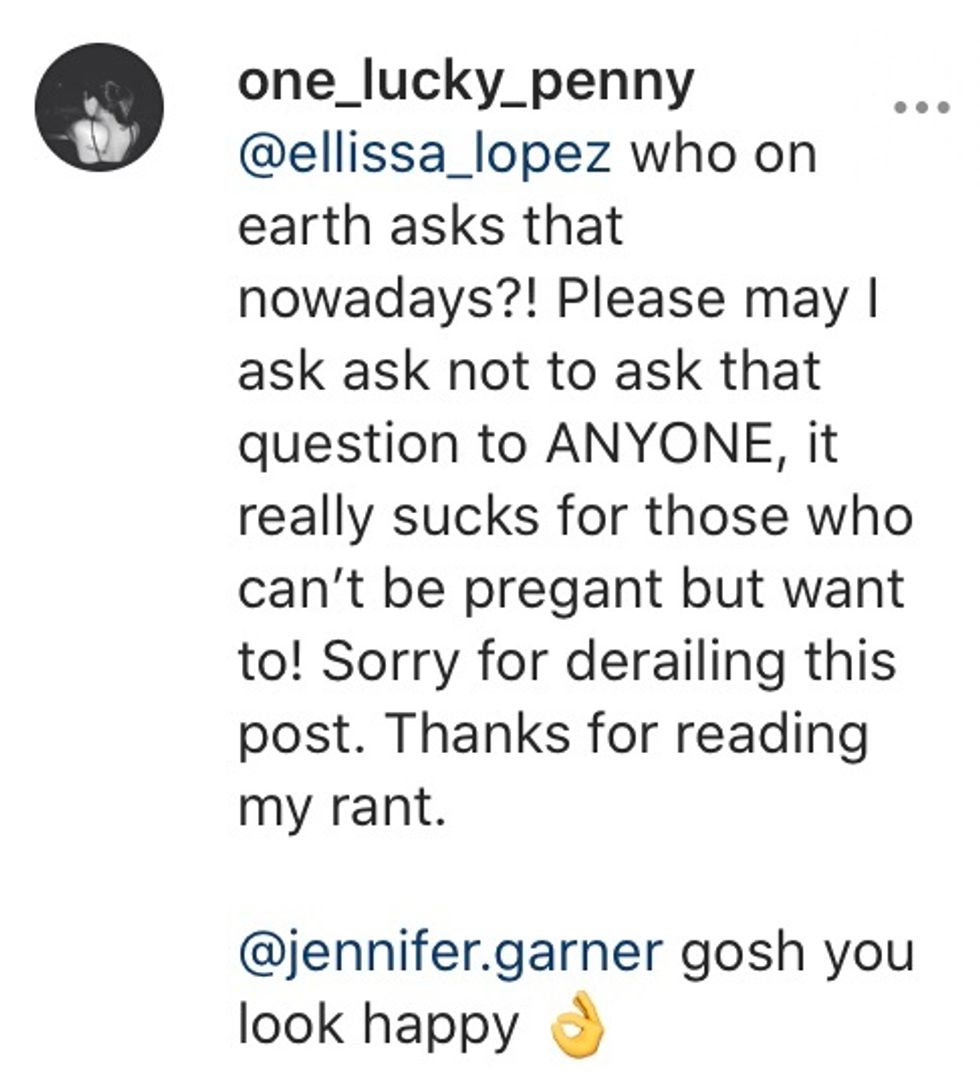Open the @ellissa_lopez mention
This screenshot has height=1091, width=980.
pyautogui.click(x=424, y=156)
